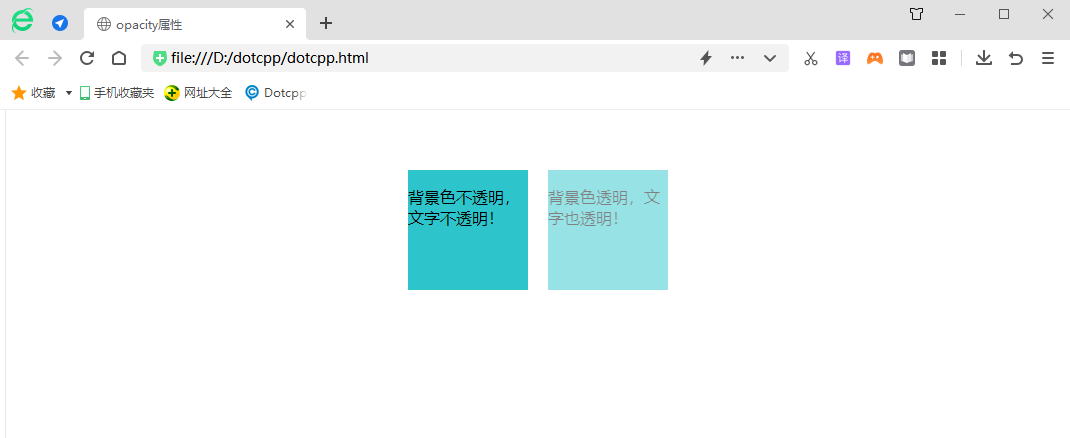Image resolution: width=1070 pixels, height=438 pixels.
Task: Open the three-dot address bar menu
Action: 738,58
